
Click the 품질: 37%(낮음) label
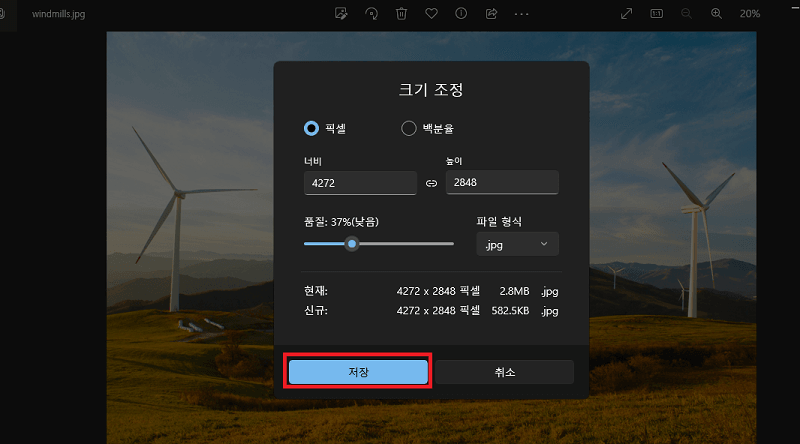point(341,221)
